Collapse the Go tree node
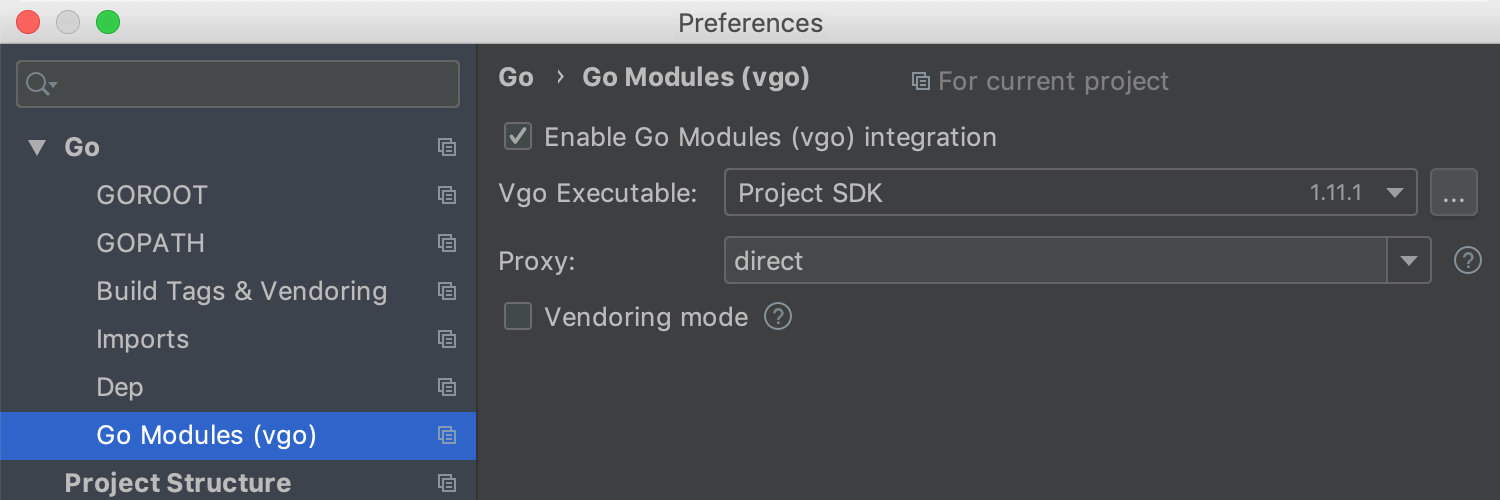The image size is (1500, 500). pos(37,148)
